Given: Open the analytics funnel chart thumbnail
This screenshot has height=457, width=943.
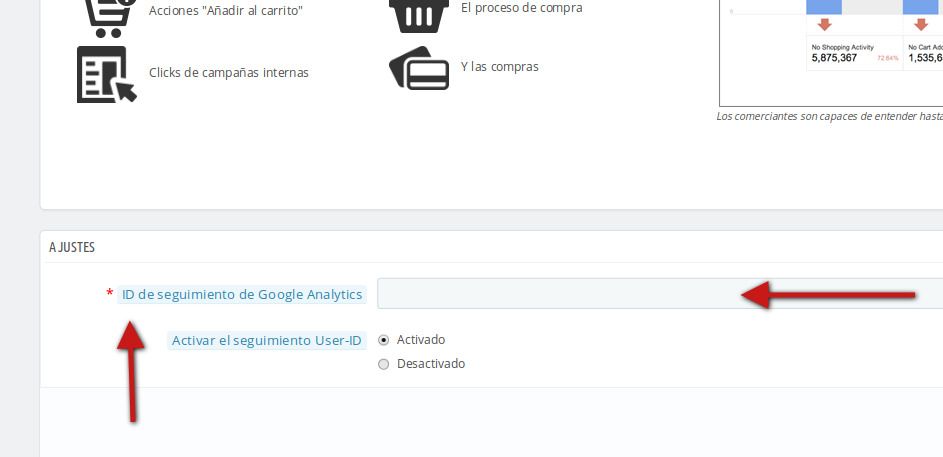Looking at the screenshot, I should pos(831,53).
